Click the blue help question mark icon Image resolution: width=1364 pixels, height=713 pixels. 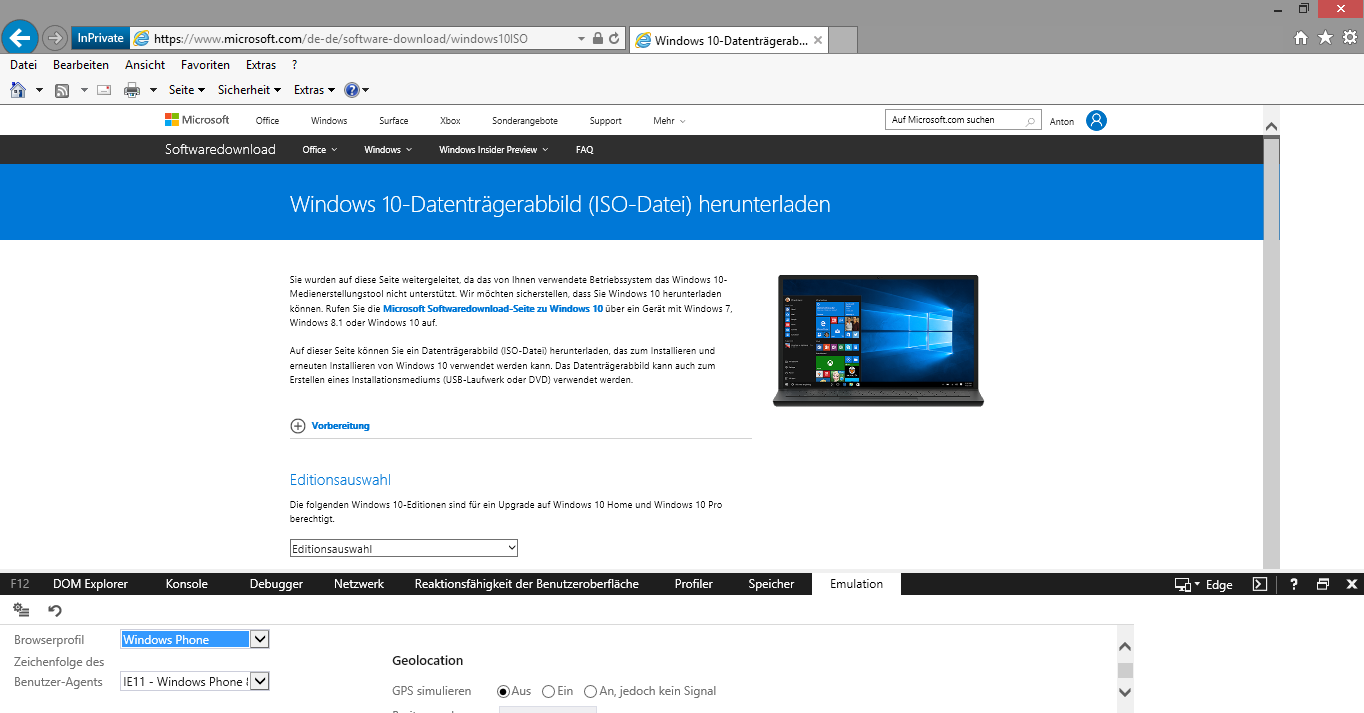(351, 90)
